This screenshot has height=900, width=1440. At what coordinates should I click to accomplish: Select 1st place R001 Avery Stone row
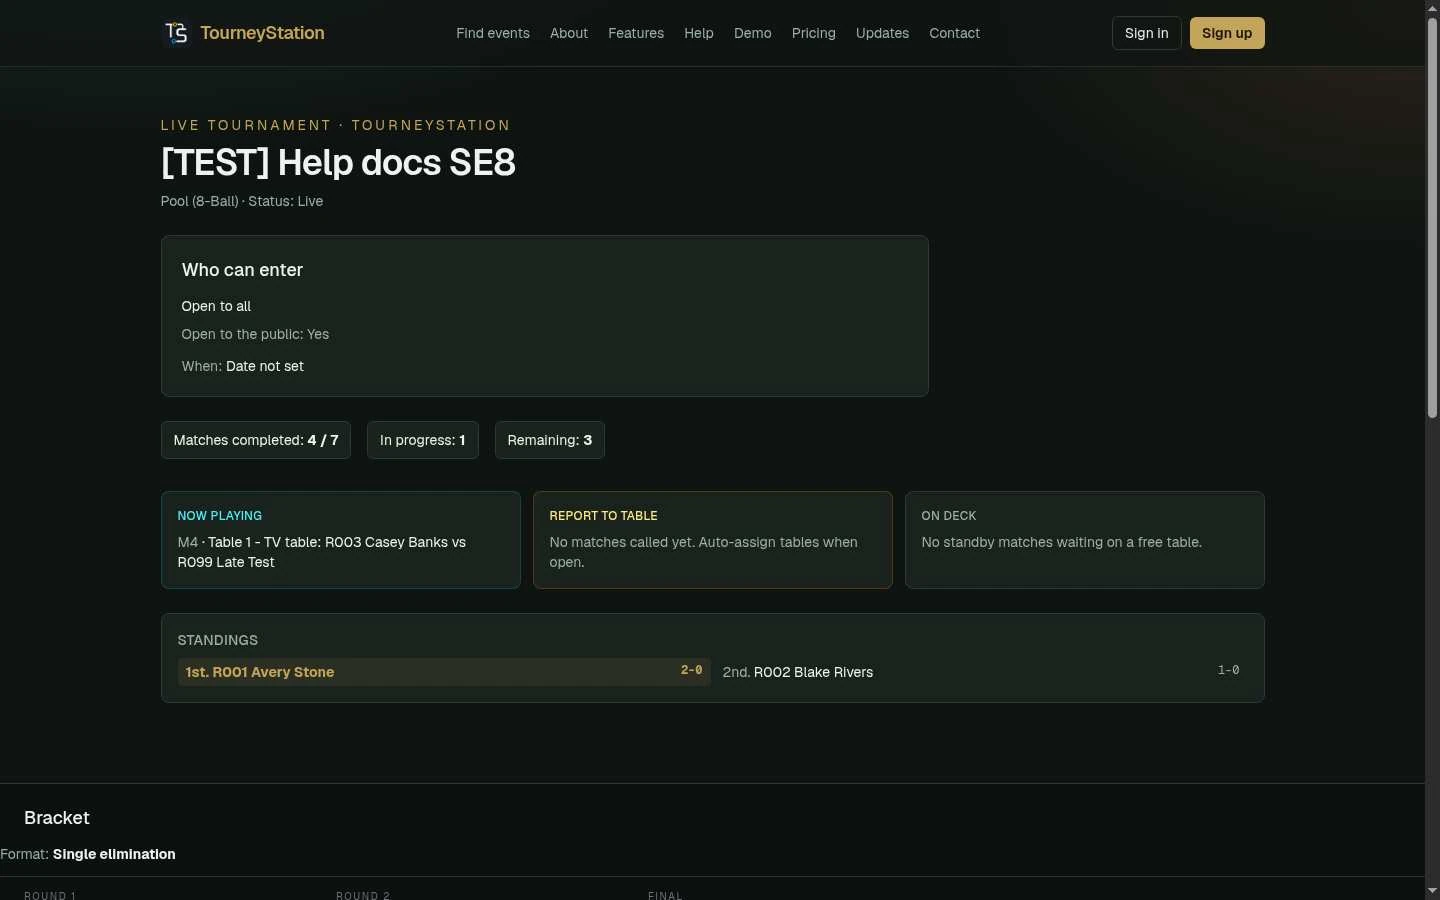point(444,672)
